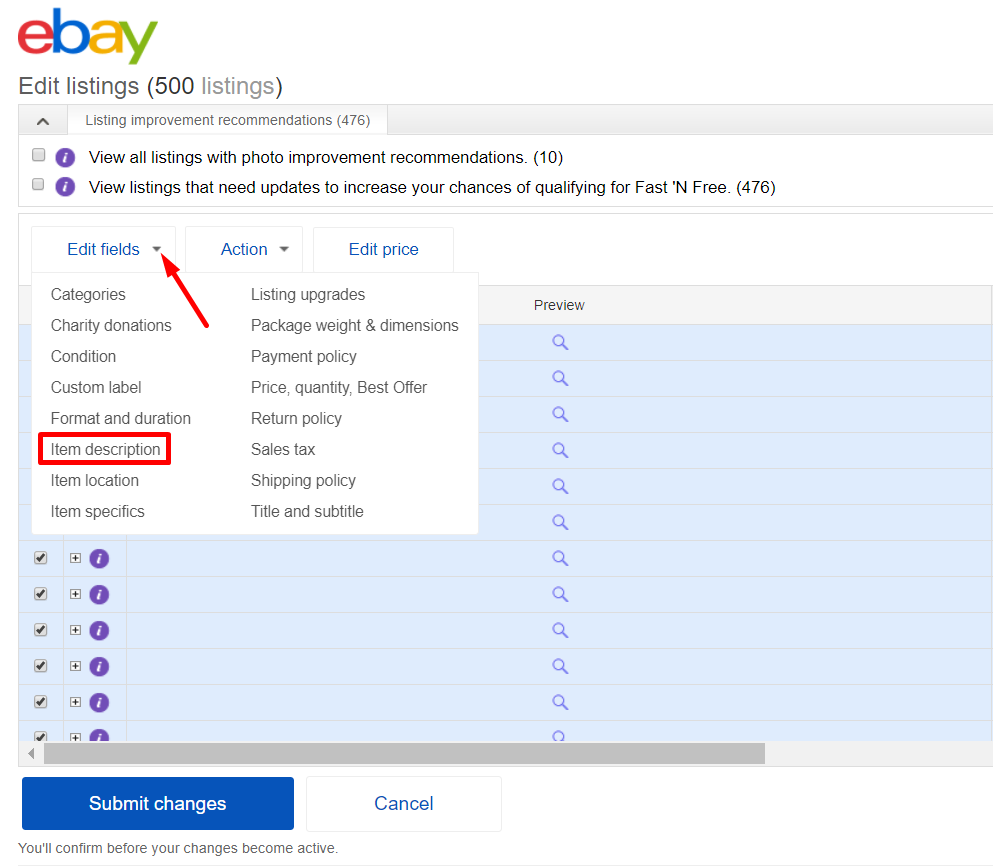993x867 pixels.
Task: Click the seventh row's Preview magnifier
Action: coord(560,559)
